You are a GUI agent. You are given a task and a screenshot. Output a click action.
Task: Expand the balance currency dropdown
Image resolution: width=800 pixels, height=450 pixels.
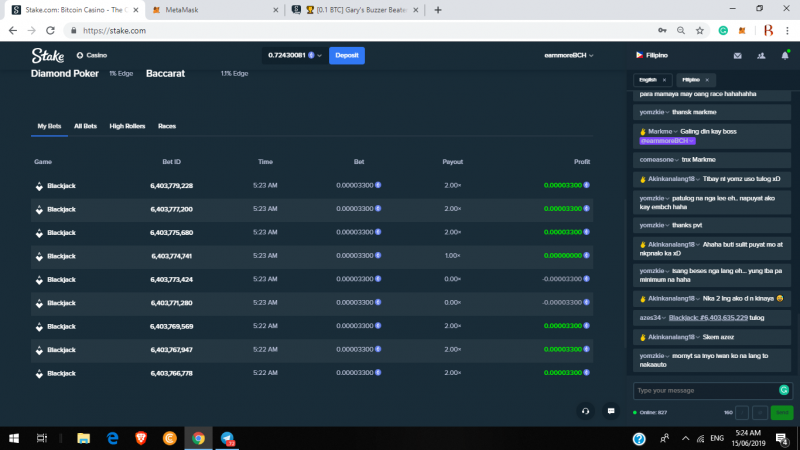pyautogui.click(x=319, y=55)
